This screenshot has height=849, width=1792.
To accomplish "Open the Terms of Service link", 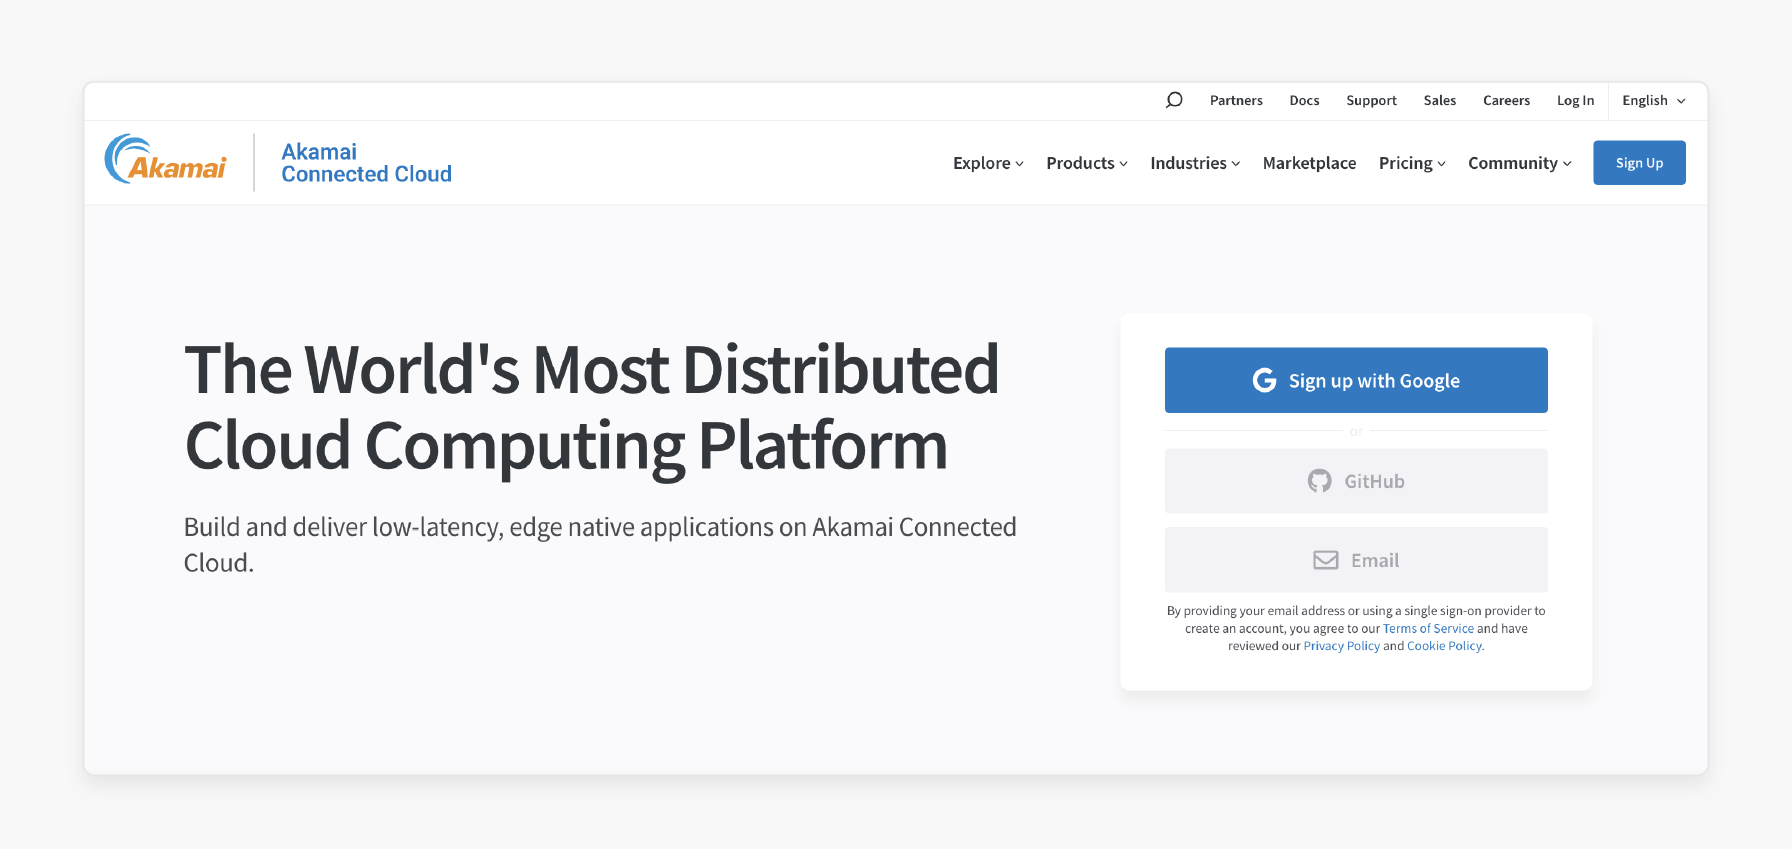I will [x=1428, y=628].
